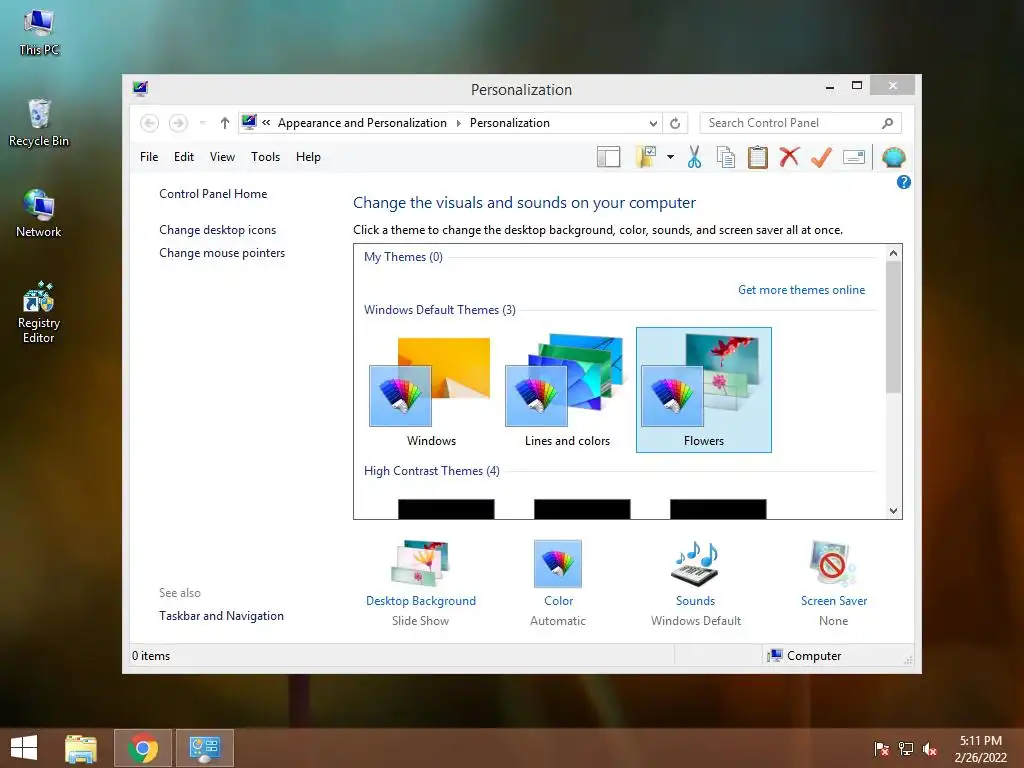The width and height of the screenshot is (1024, 768).
Task: Click the orange checkmark toolbar icon
Action: click(x=821, y=157)
